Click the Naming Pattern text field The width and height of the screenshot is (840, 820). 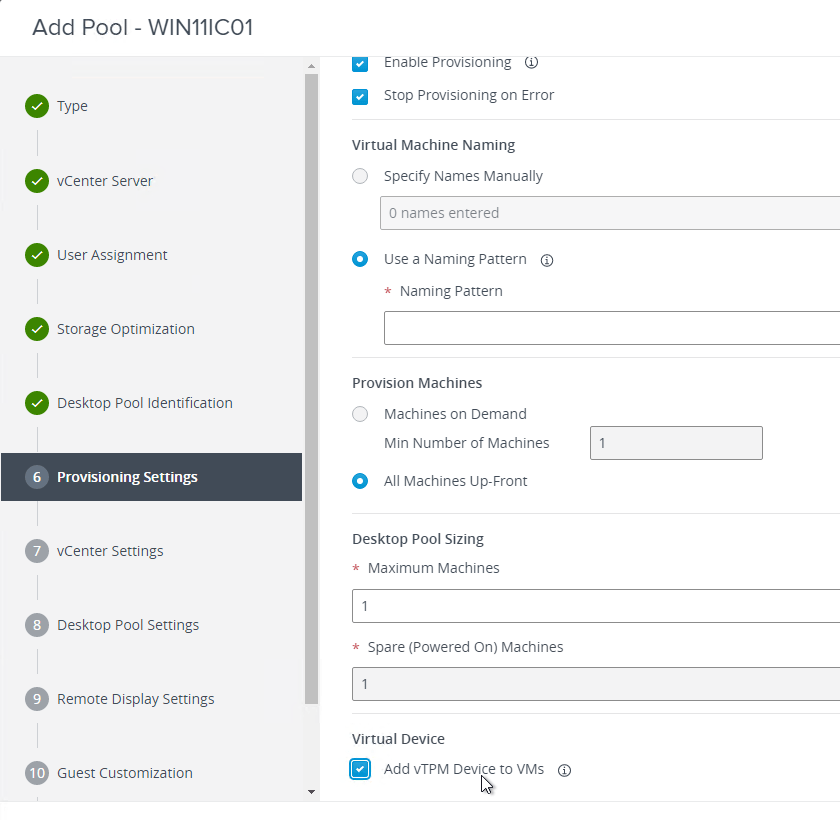612,328
